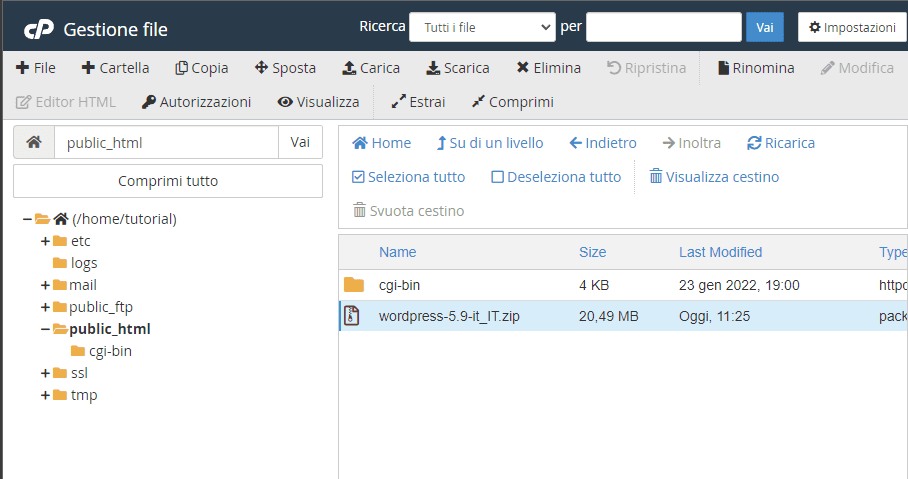Select public_ftp in tree
The image size is (908, 479).
101,307
